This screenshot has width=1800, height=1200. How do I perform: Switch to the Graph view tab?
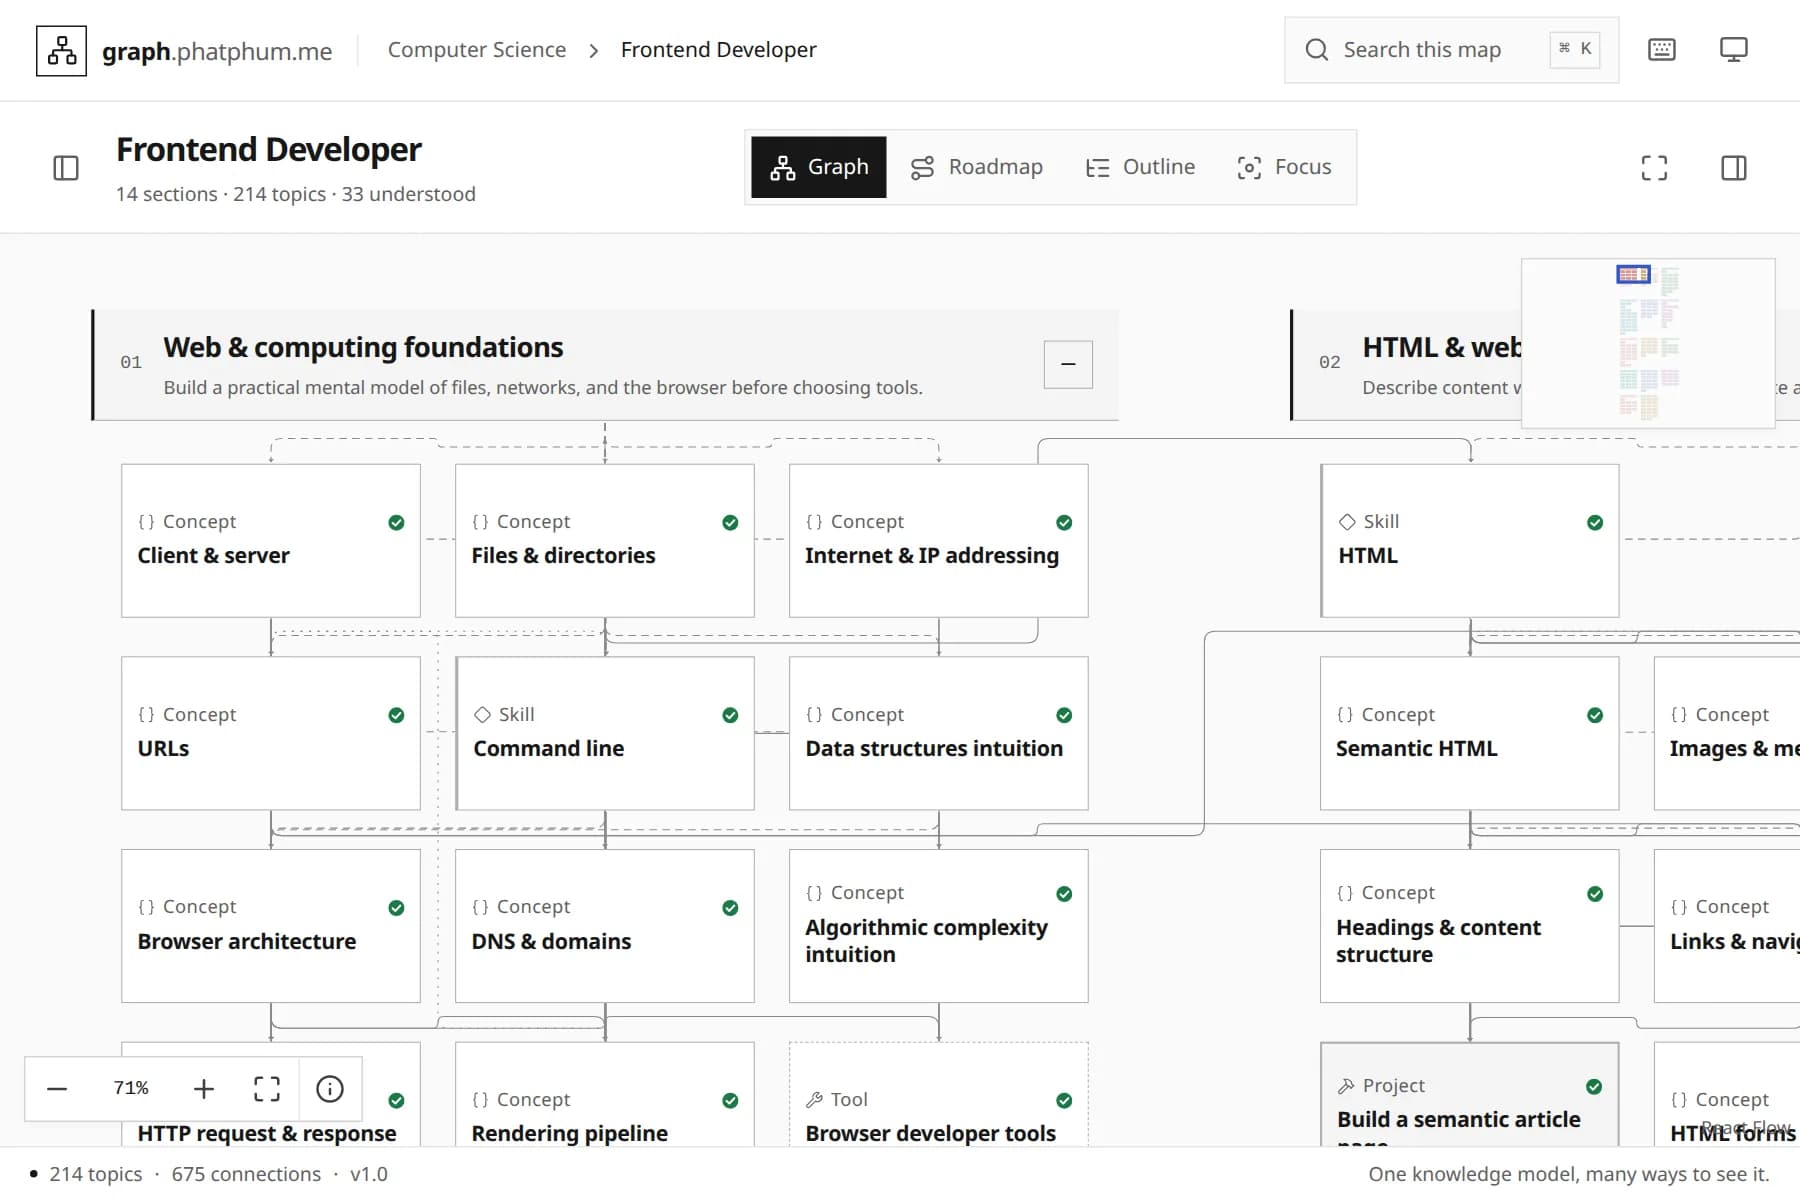(x=819, y=167)
